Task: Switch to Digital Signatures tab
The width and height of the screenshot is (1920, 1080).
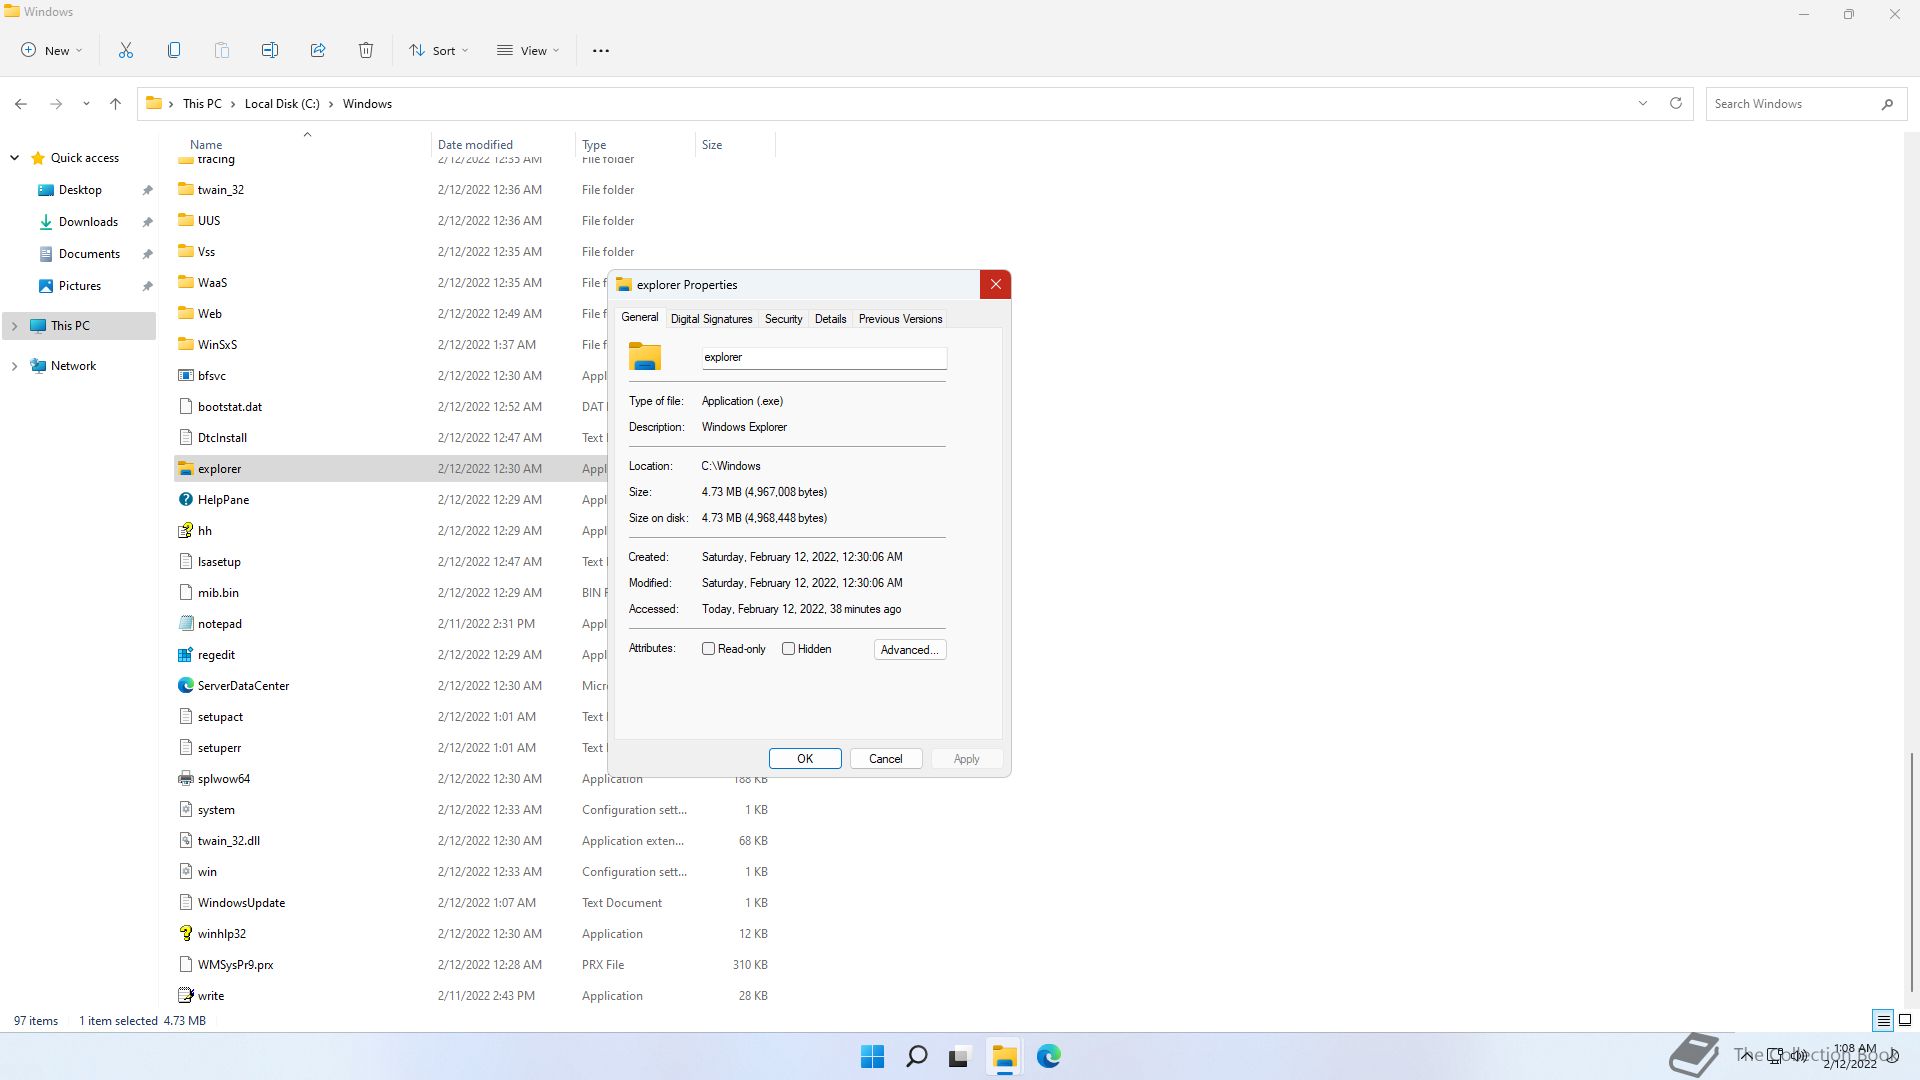Action: (x=711, y=319)
